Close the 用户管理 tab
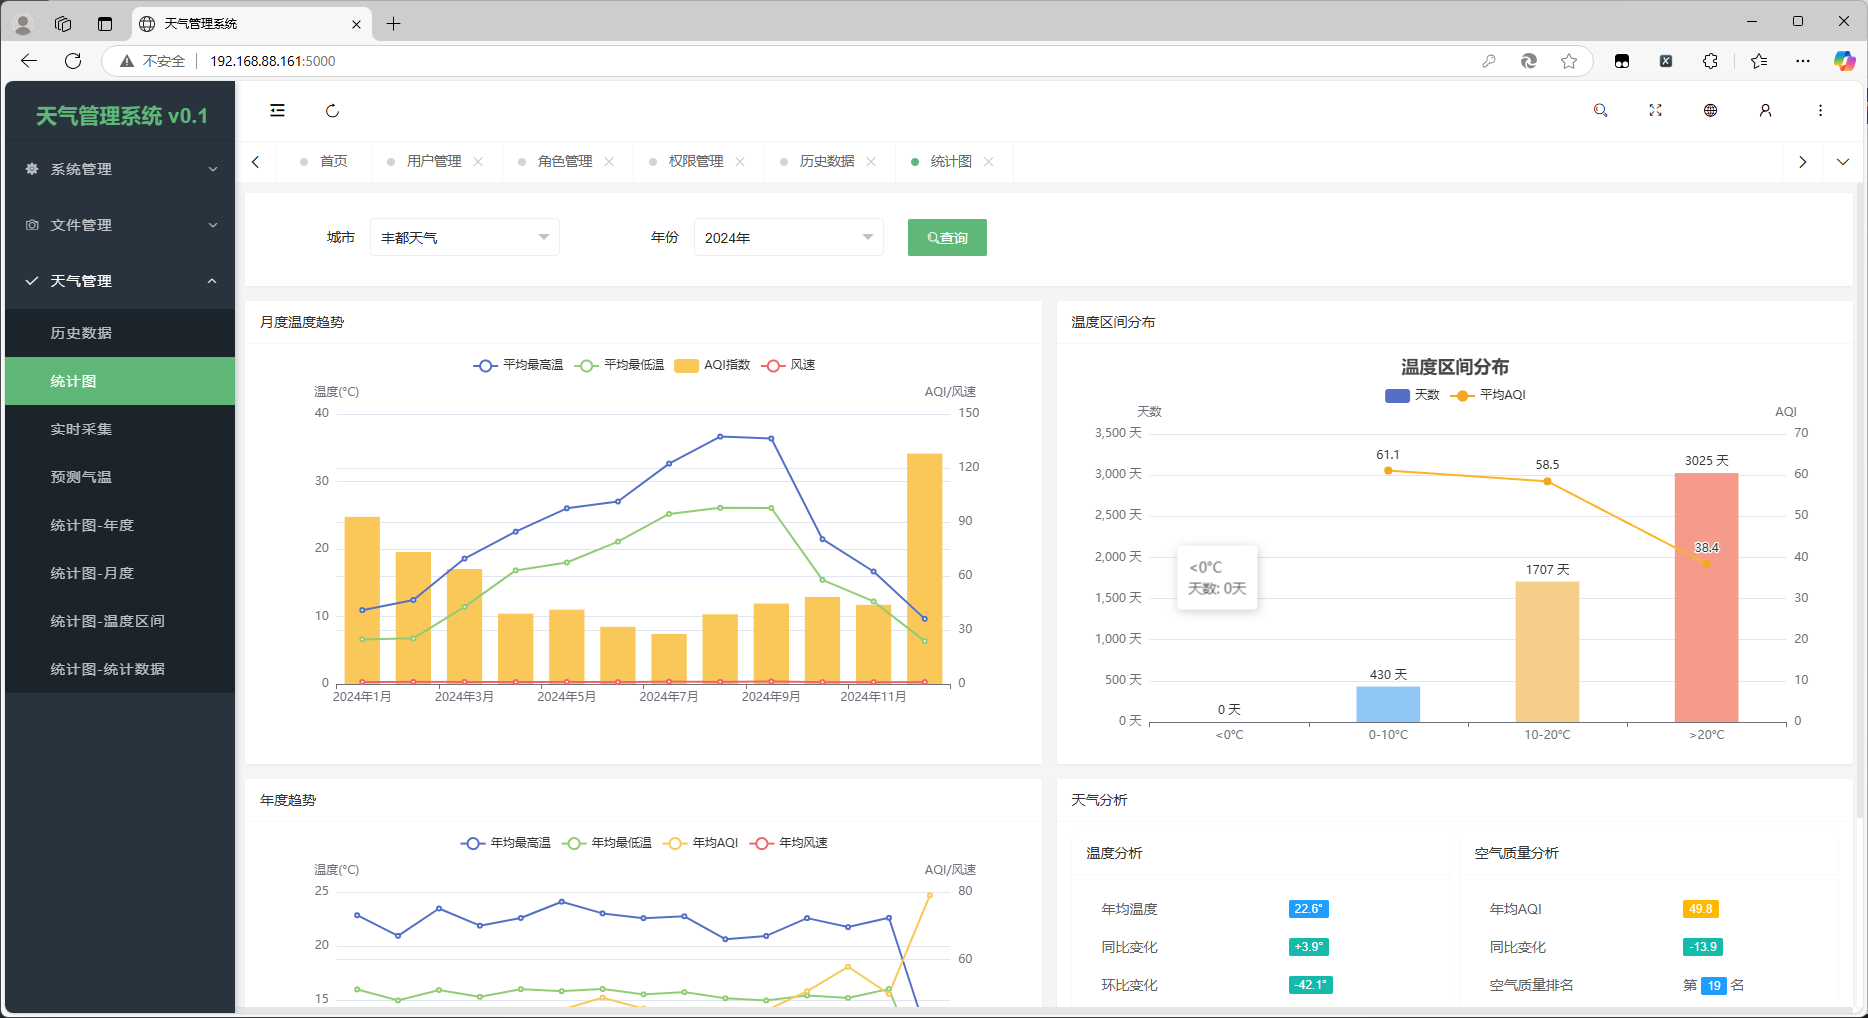The height and width of the screenshot is (1018, 1868). coord(478,161)
